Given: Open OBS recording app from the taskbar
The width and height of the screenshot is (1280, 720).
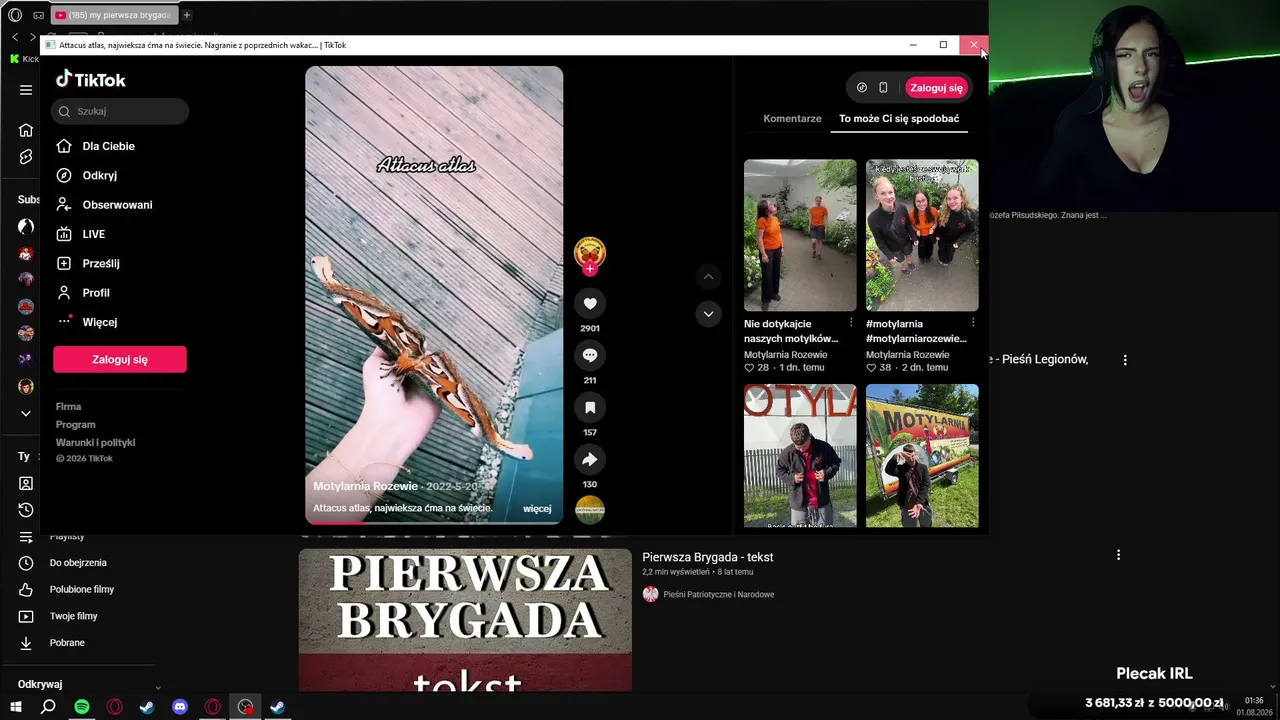Looking at the screenshot, I should (245, 707).
